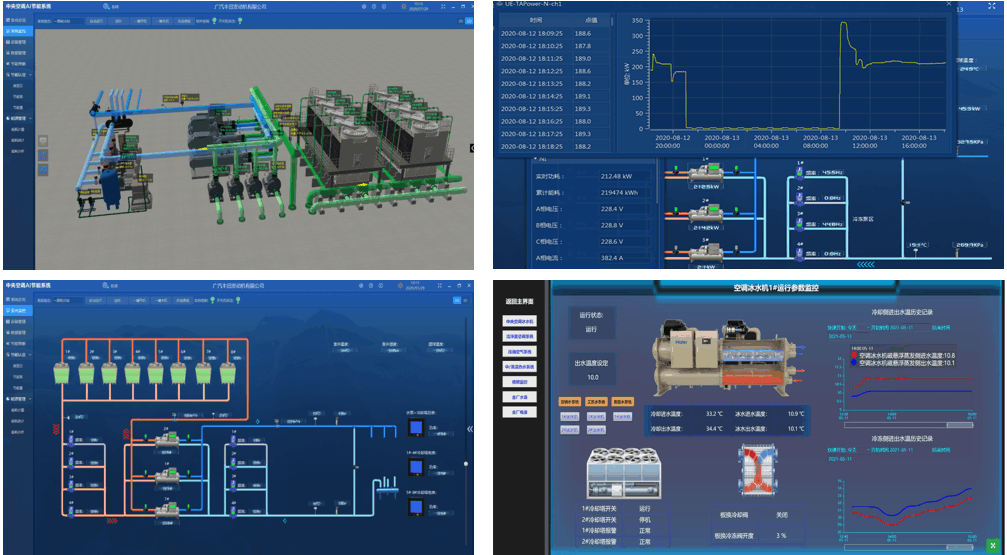
Task: Click the first orange button below the 出水温度设定 box
Action: [570, 400]
